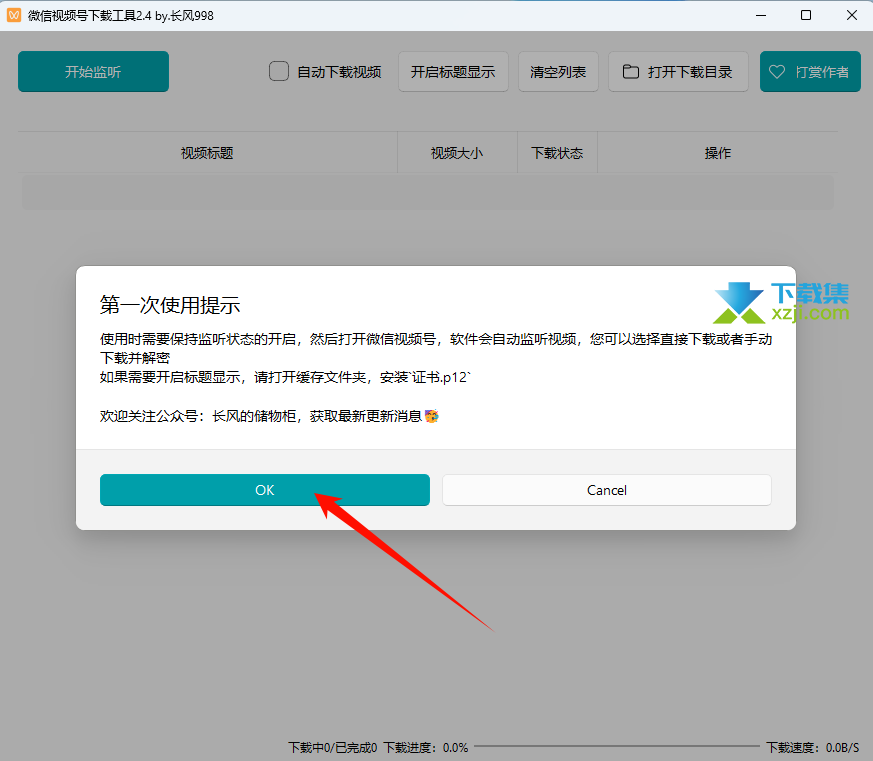Viewport: 873px width, 761px height.
Task: Click 开启标题显示 button
Action: [x=453, y=72]
